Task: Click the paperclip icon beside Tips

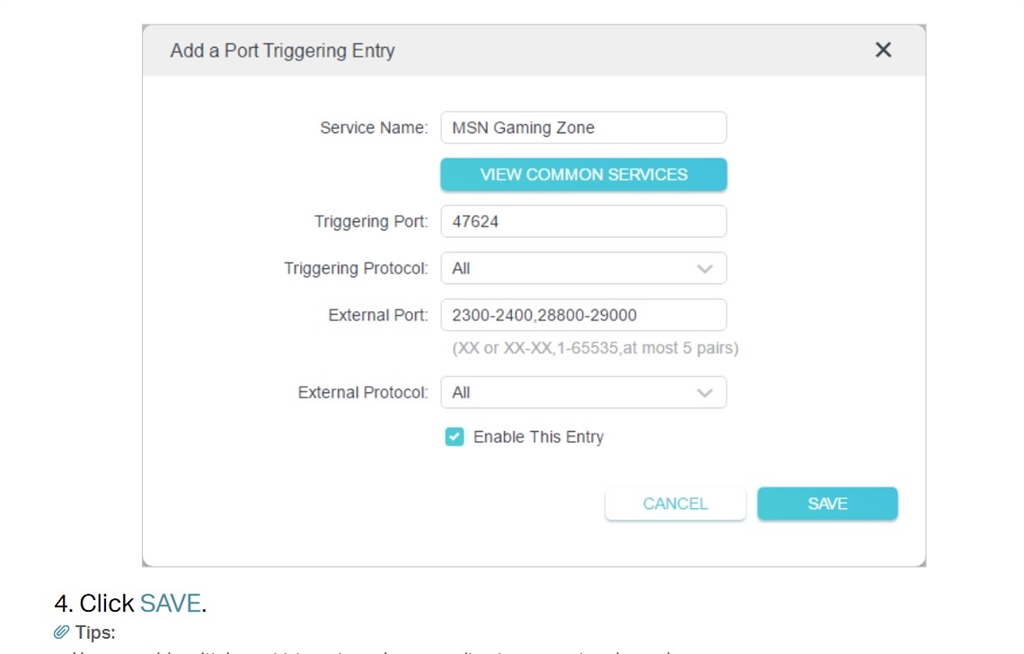Action: tap(62, 632)
